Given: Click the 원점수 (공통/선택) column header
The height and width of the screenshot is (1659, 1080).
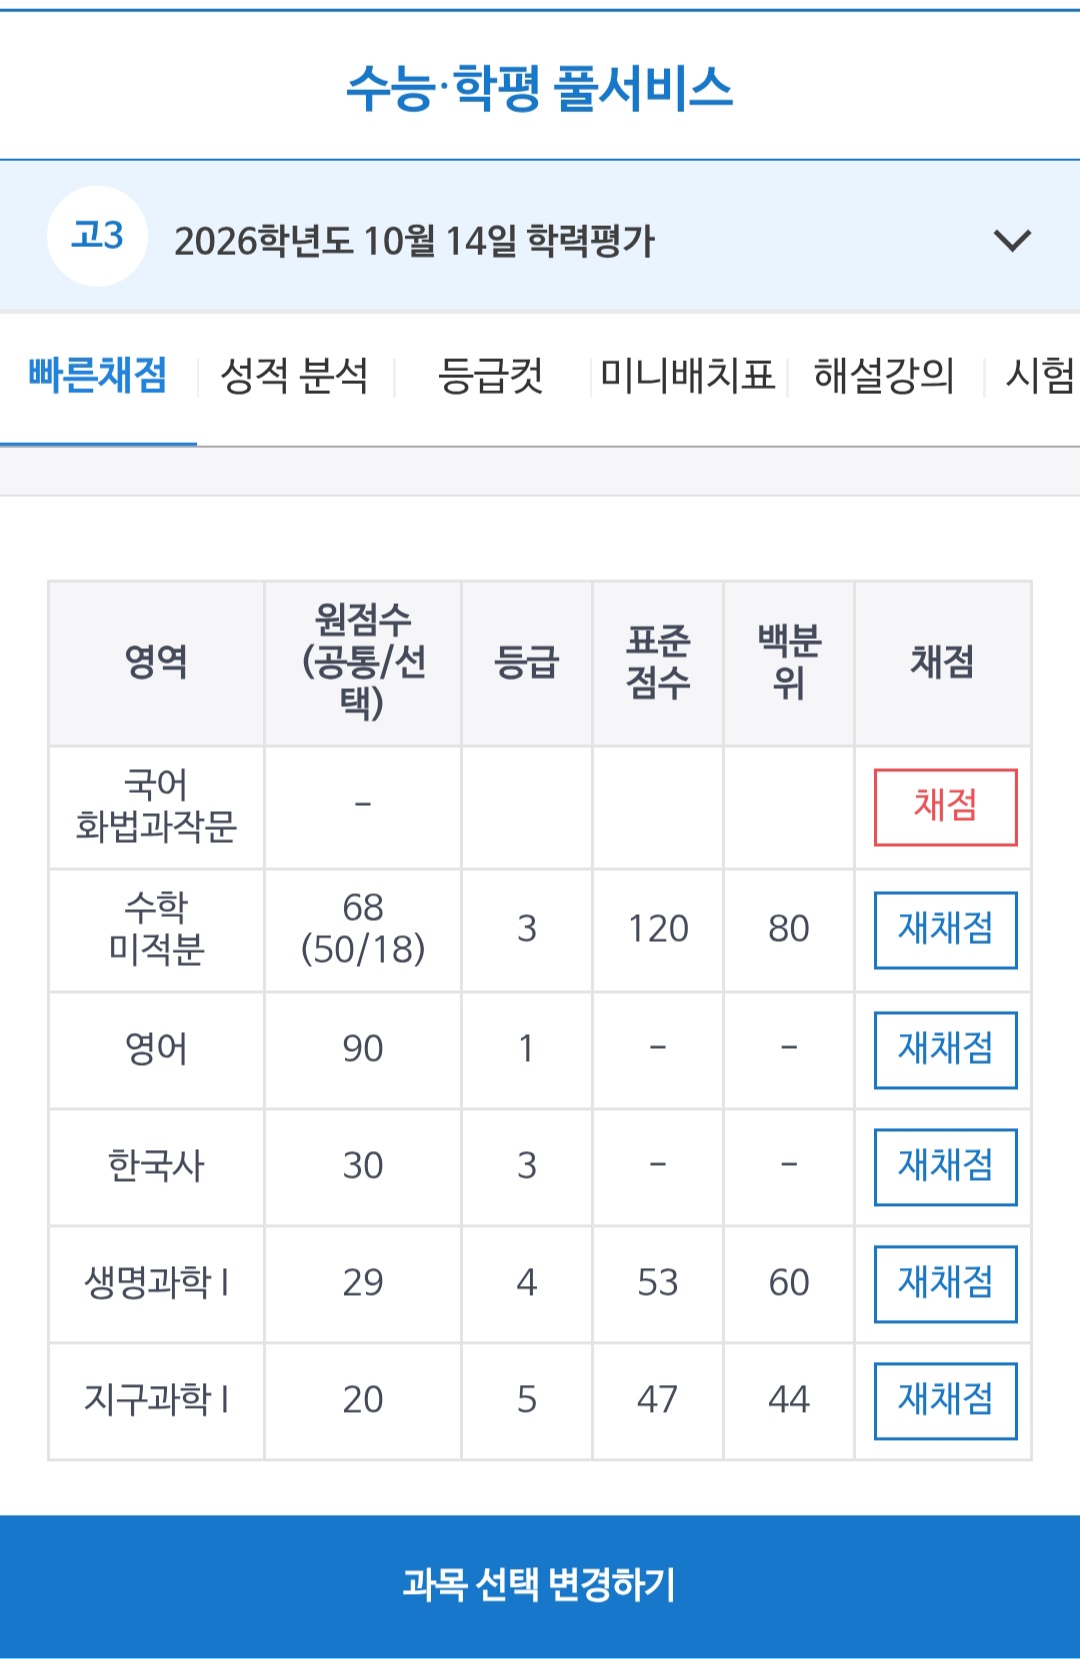Looking at the screenshot, I should (363, 662).
